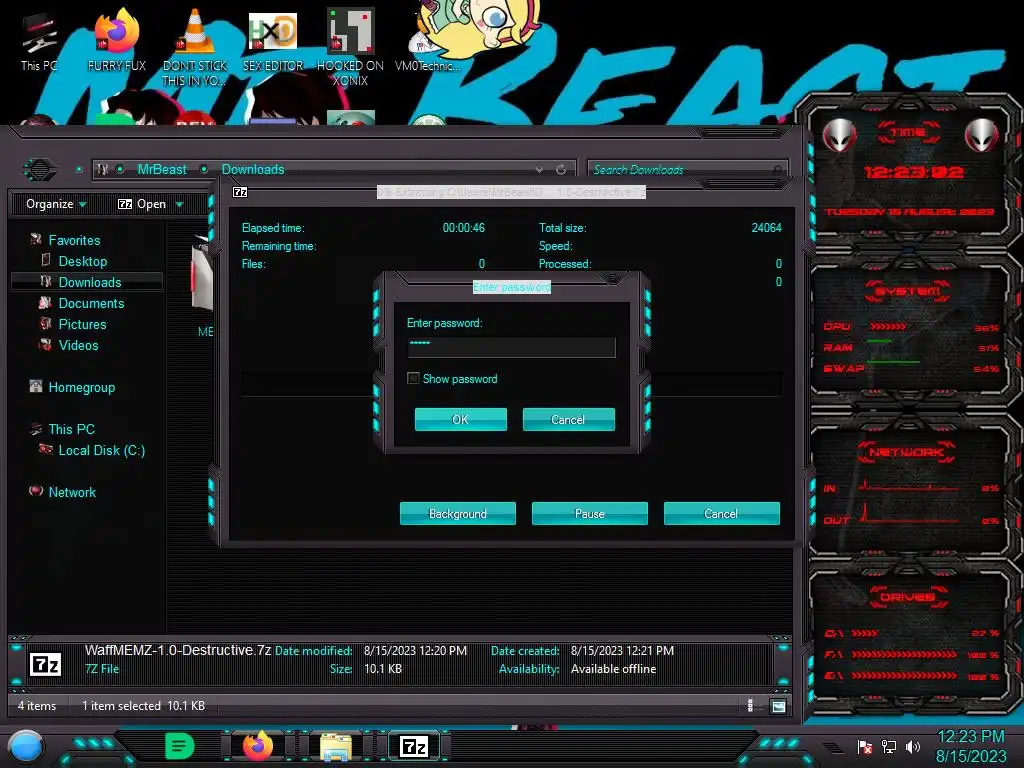This screenshot has width=1024, height=768.
Task: Click OK in the Enter password dialog
Action: point(460,419)
